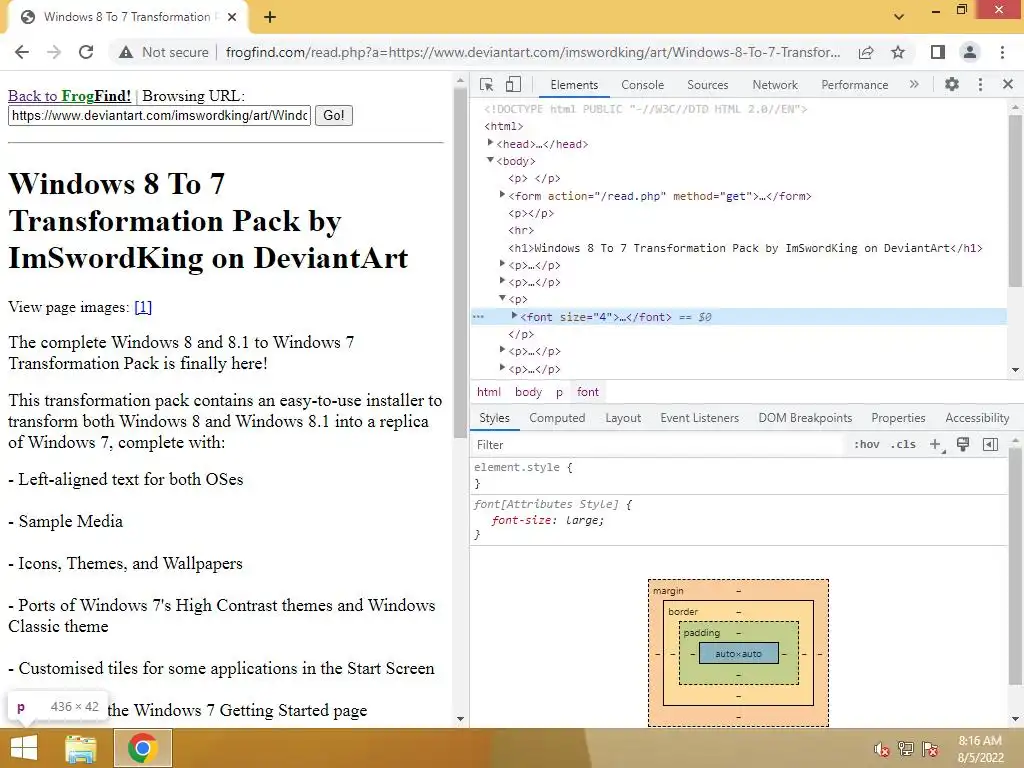Viewport: 1024px width, 768px height.
Task: Expand the head node in DOM tree
Action: 490,142
